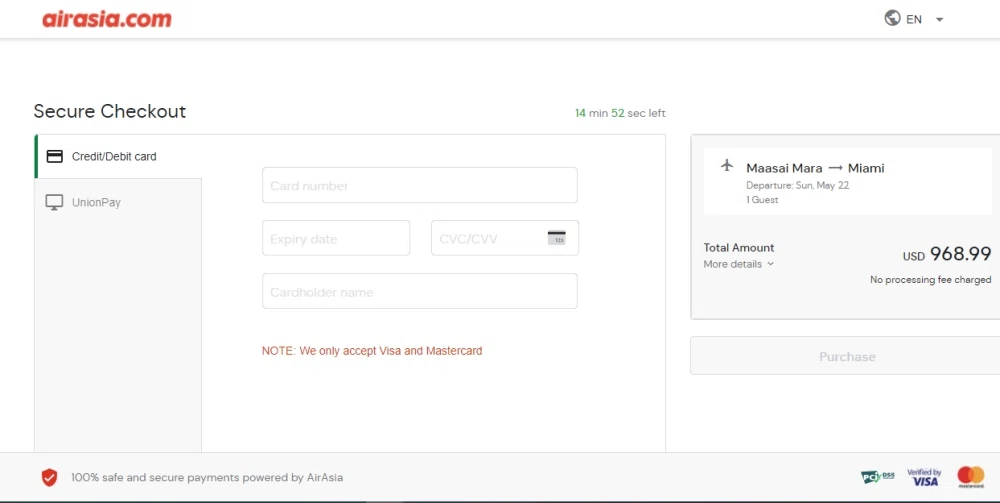The width and height of the screenshot is (1000, 503).
Task: Click the Secure Checkout heading
Action: point(110,112)
